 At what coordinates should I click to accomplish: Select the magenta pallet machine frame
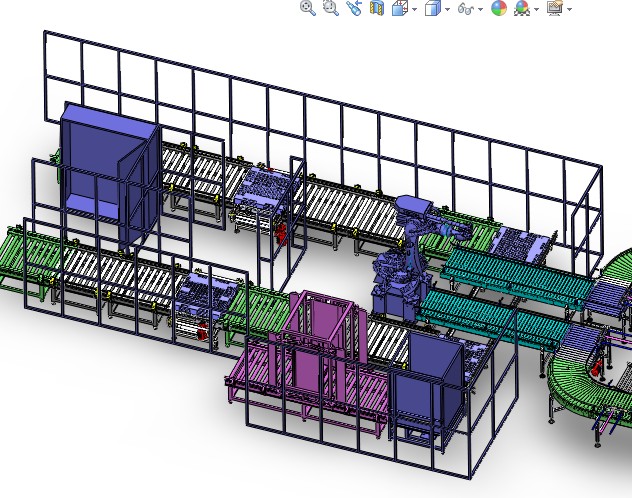pos(306,363)
